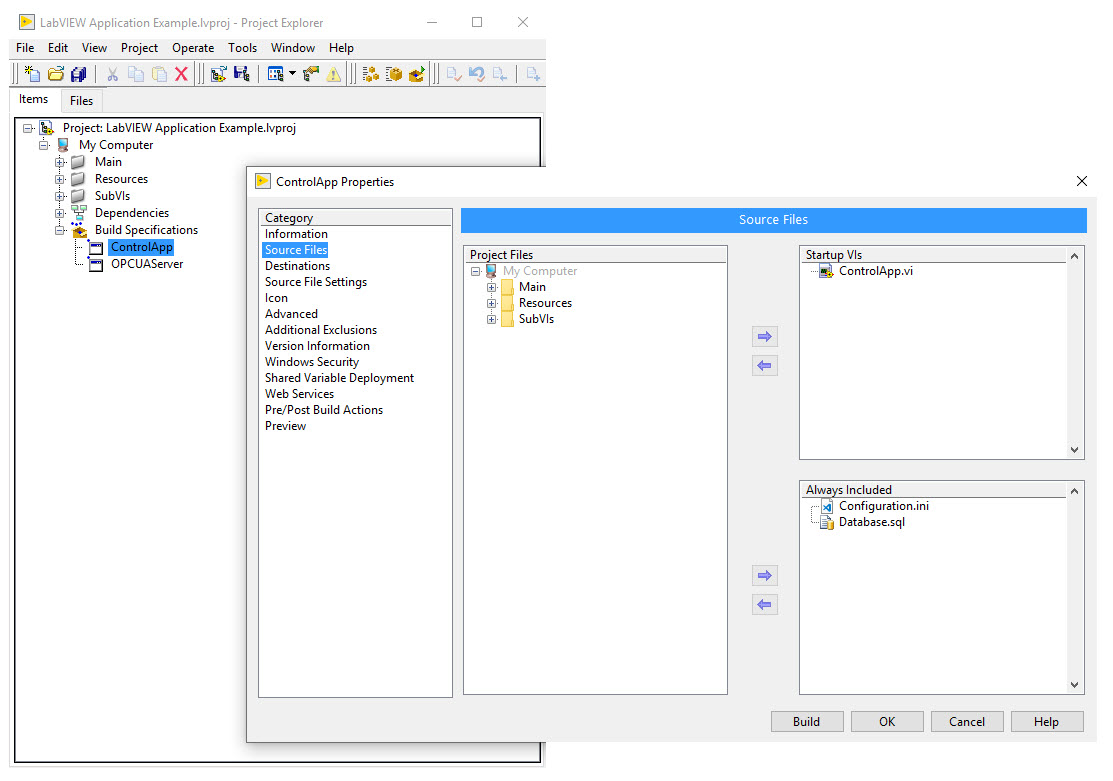Viewport: 1113px width, 781px height.
Task: Click the New item toolbar icon
Action: (32, 74)
